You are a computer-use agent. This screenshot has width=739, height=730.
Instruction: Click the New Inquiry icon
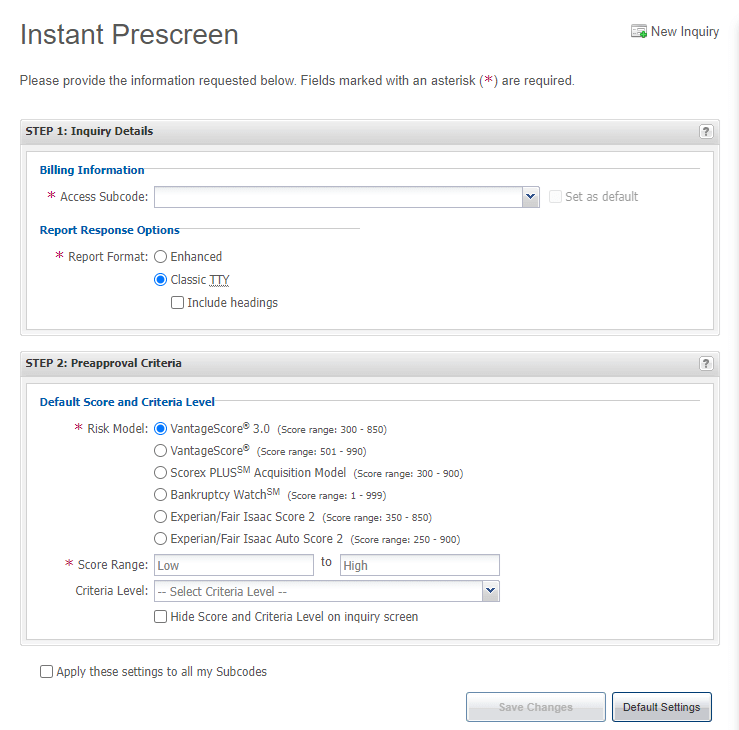pos(638,32)
